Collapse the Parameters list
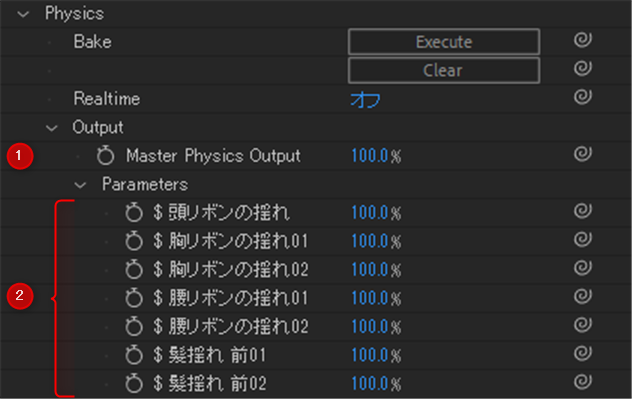This screenshot has width=632, height=399. click(x=80, y=185)
